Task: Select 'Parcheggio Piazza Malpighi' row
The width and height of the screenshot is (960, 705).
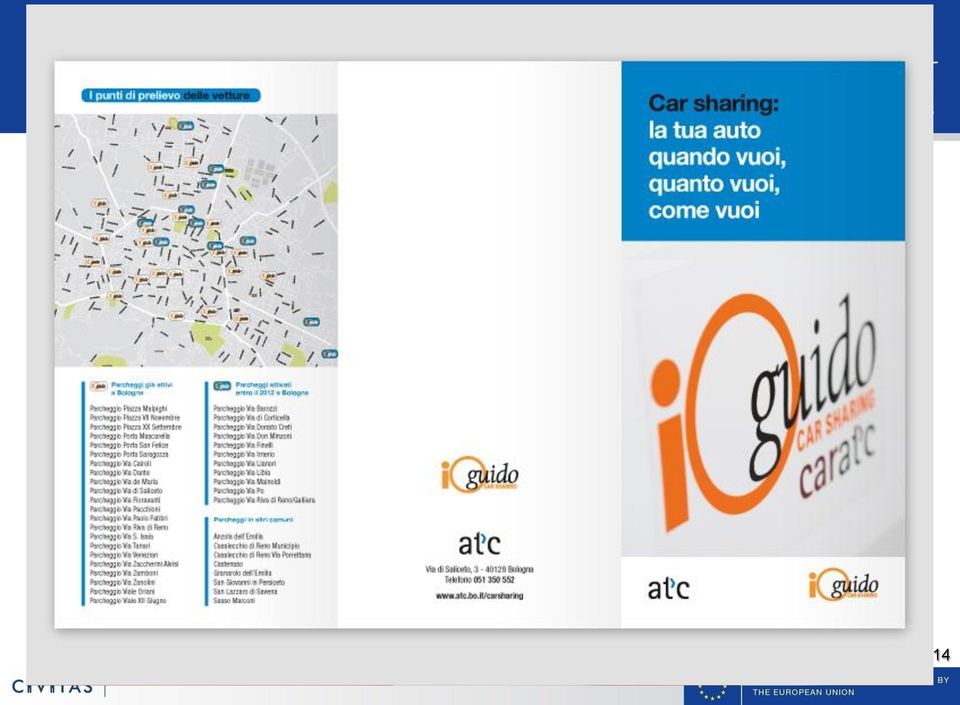Action: tap(129, 408)
